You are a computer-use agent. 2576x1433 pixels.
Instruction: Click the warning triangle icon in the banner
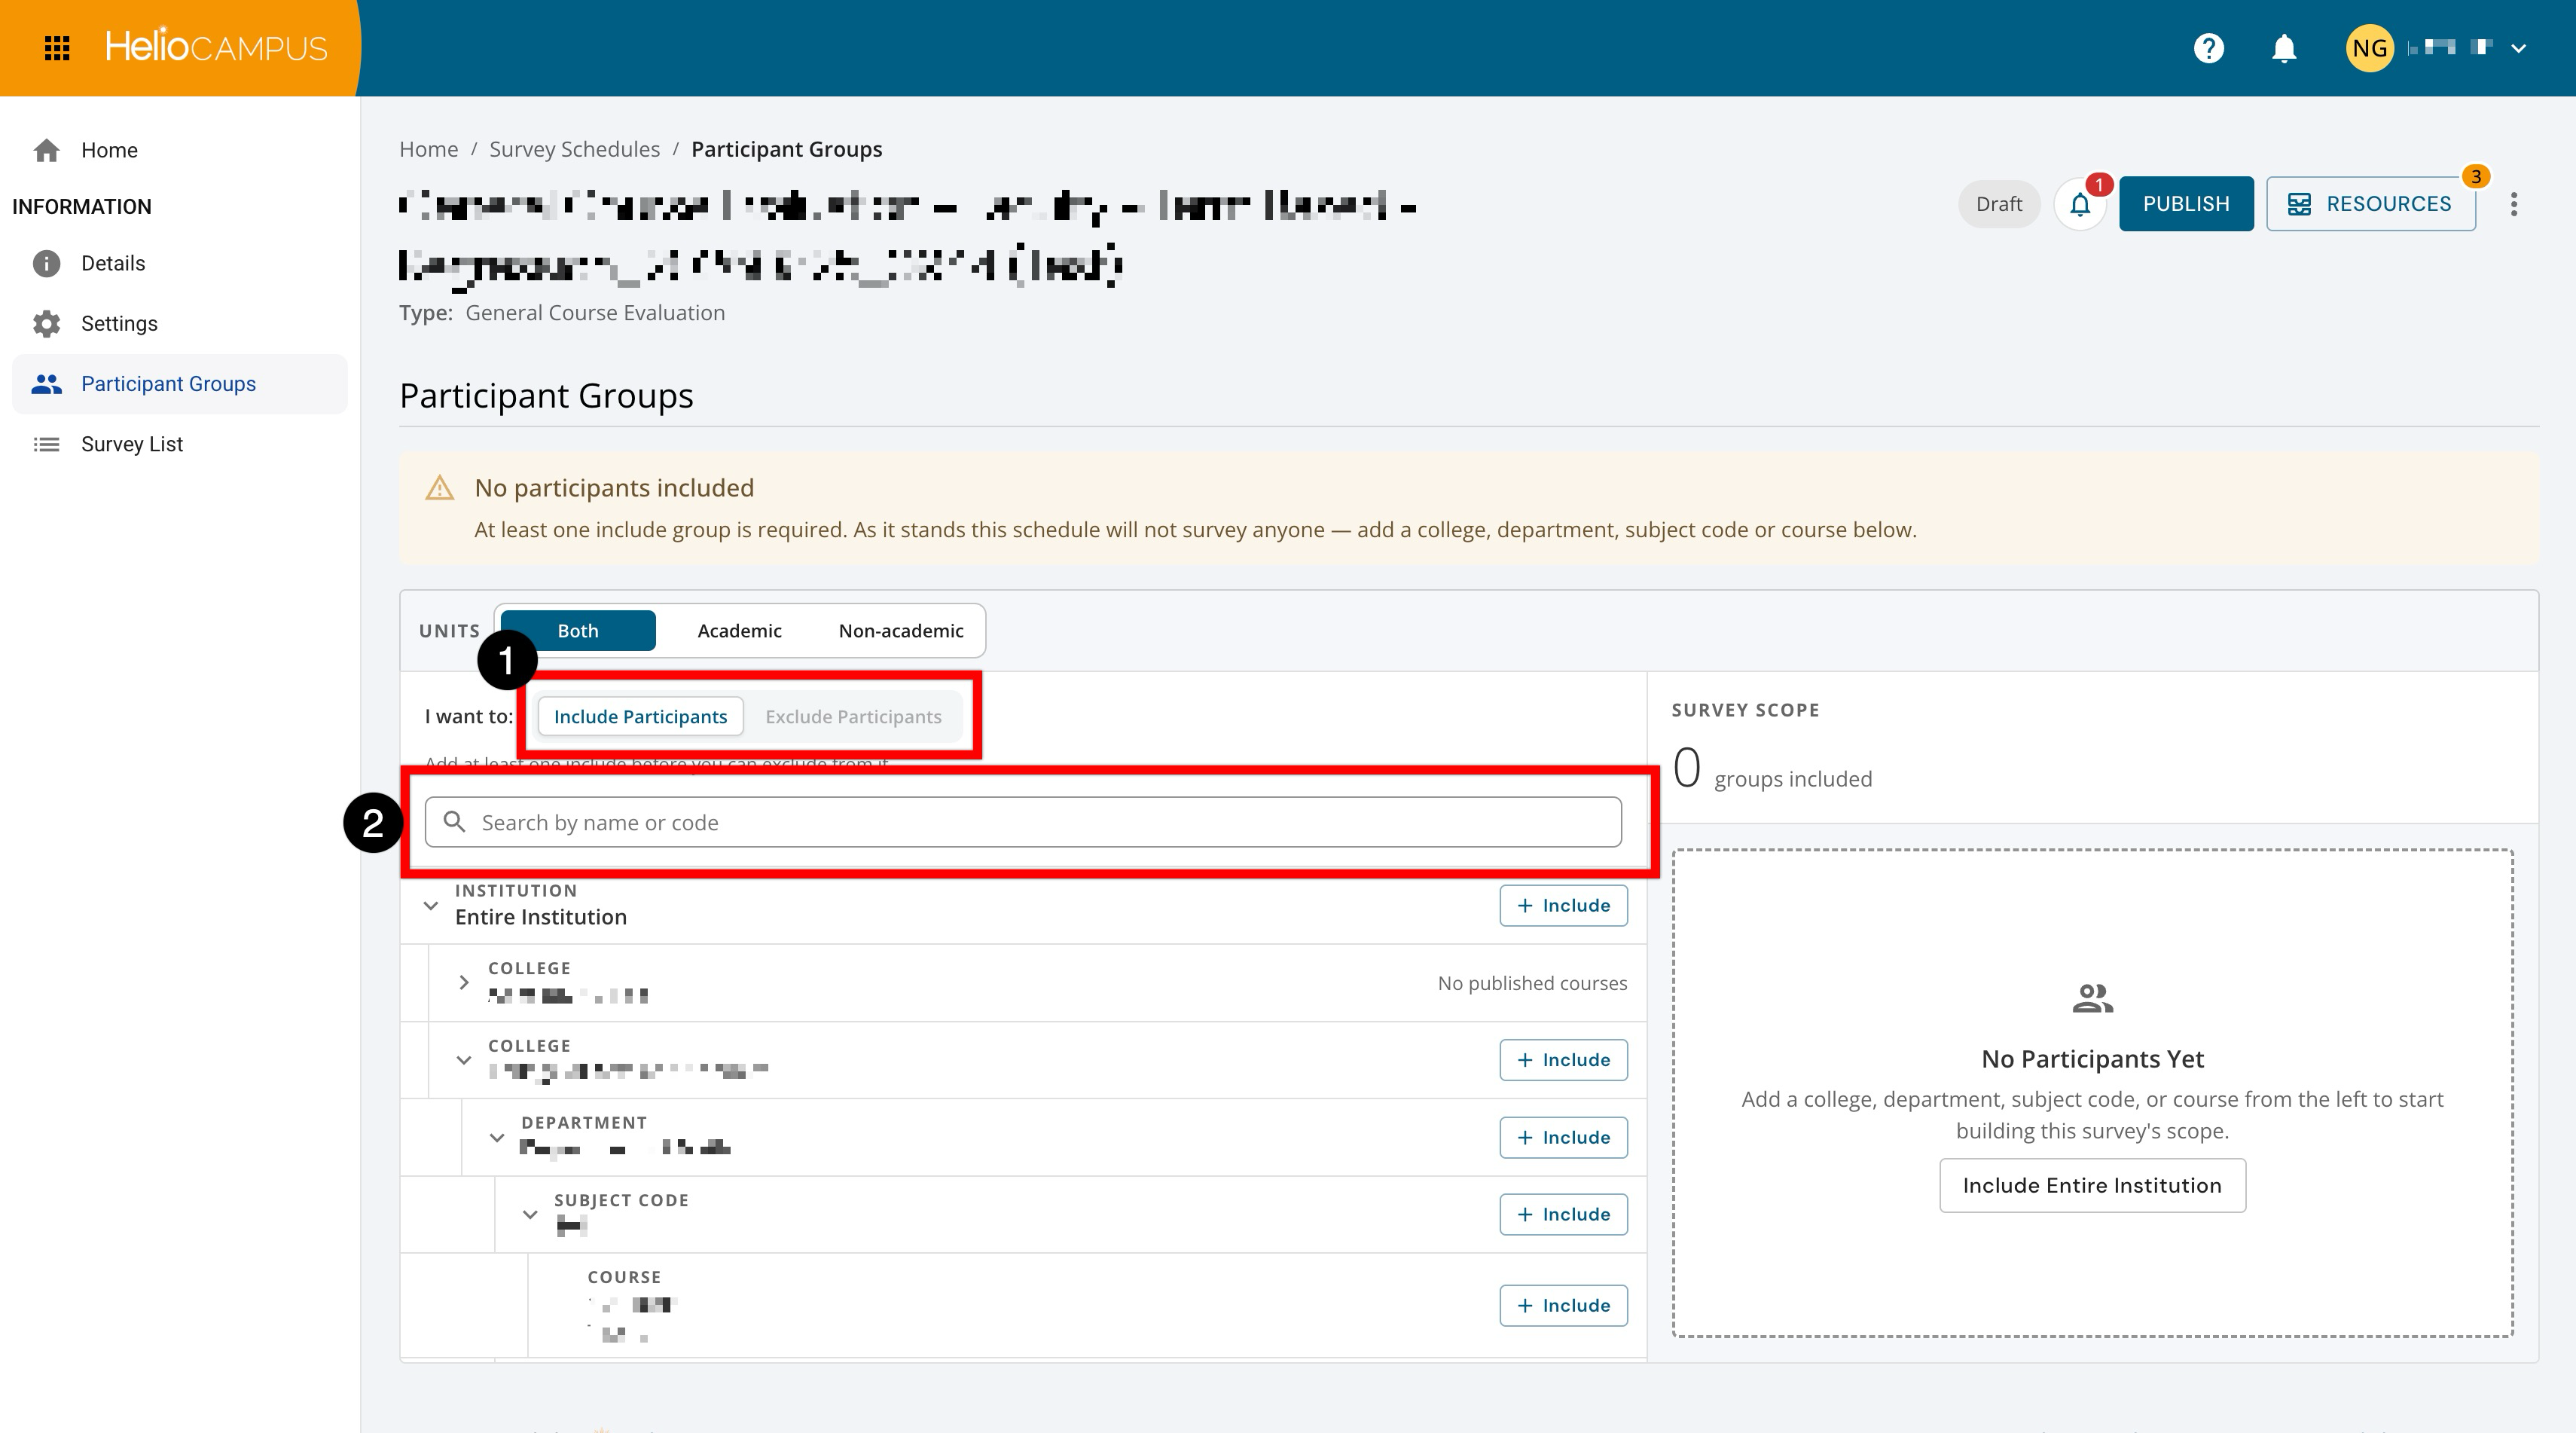pos(440,488)
